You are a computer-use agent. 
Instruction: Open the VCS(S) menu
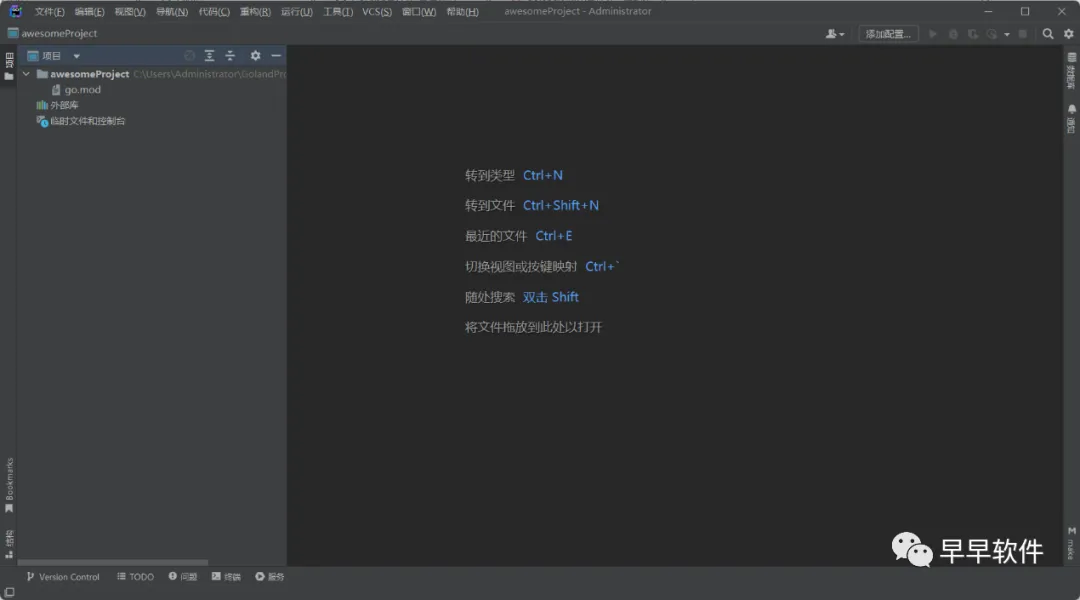pos(377,12)
